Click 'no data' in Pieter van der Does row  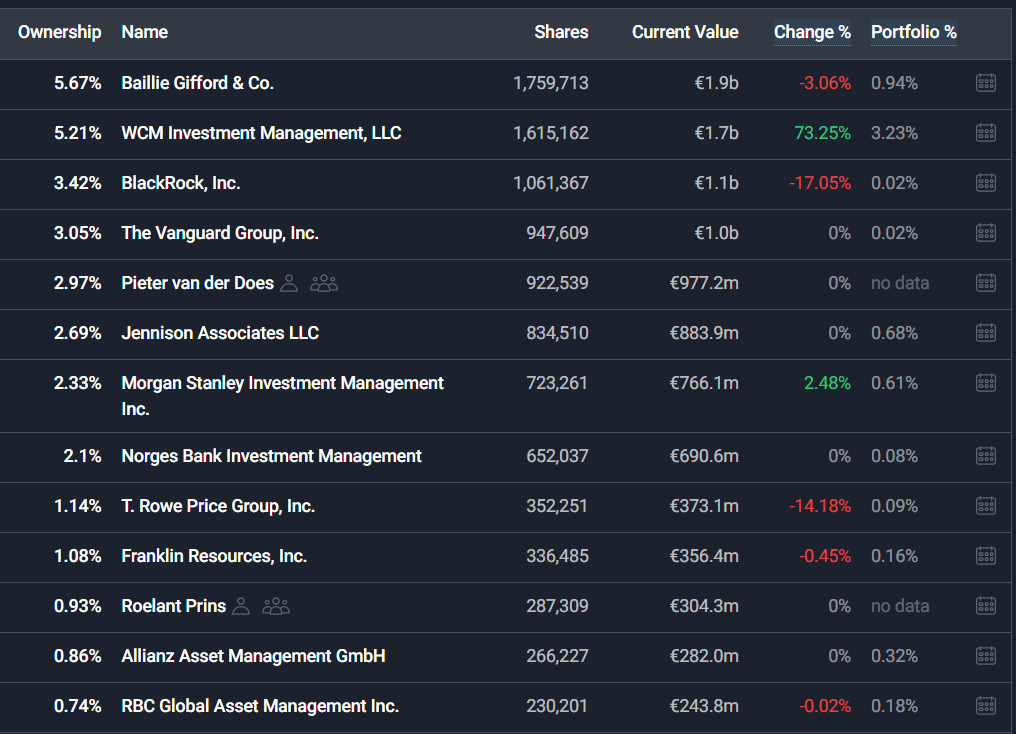900,283
